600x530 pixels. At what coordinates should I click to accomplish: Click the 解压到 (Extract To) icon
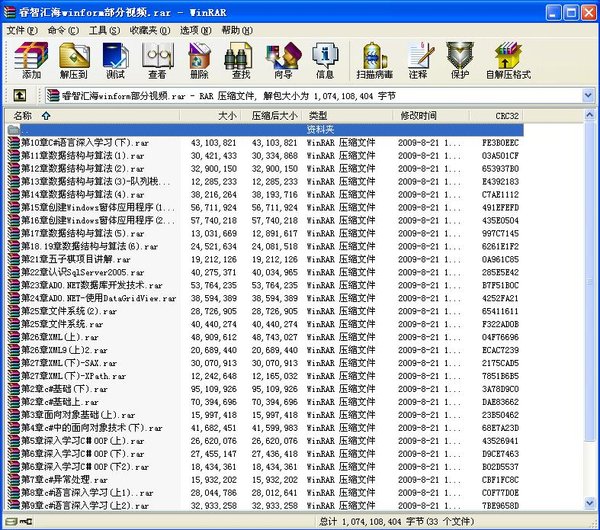(74, 60)
